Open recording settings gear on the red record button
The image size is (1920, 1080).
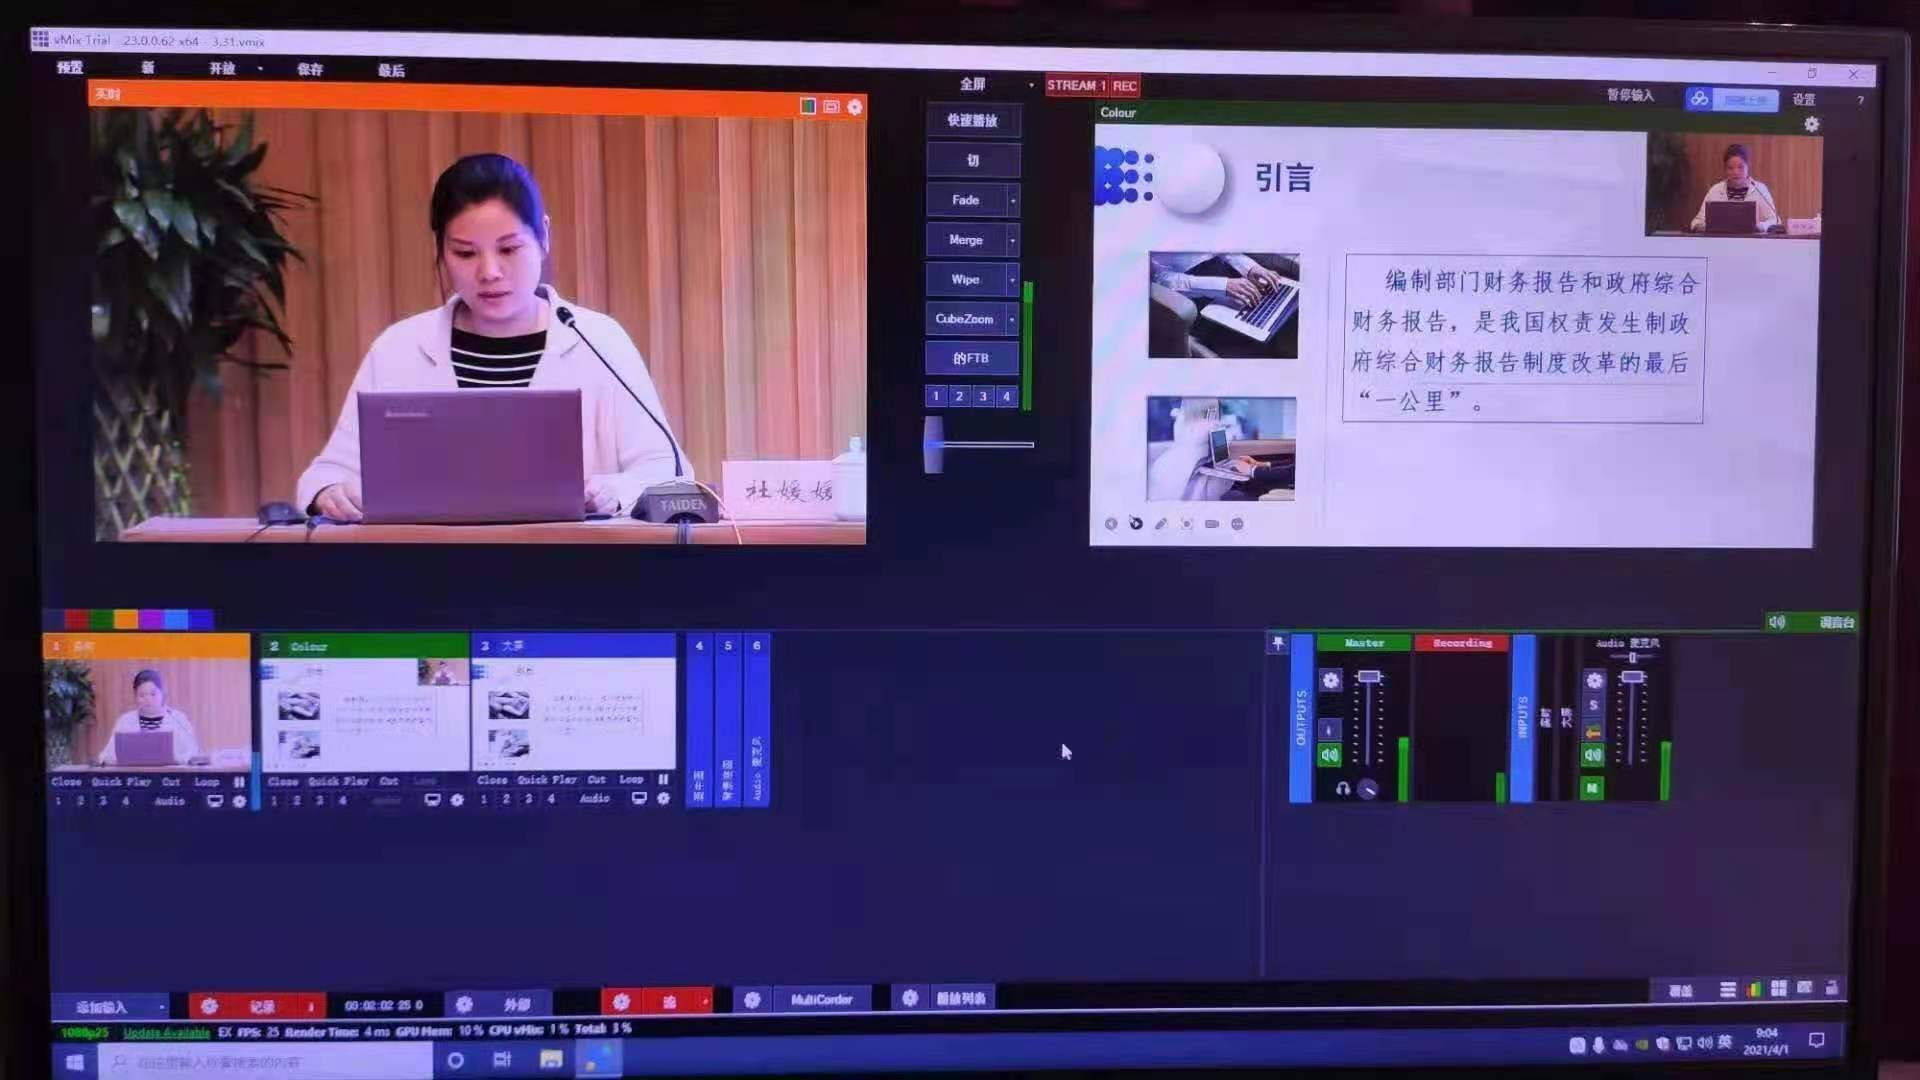pos(209,1006)
